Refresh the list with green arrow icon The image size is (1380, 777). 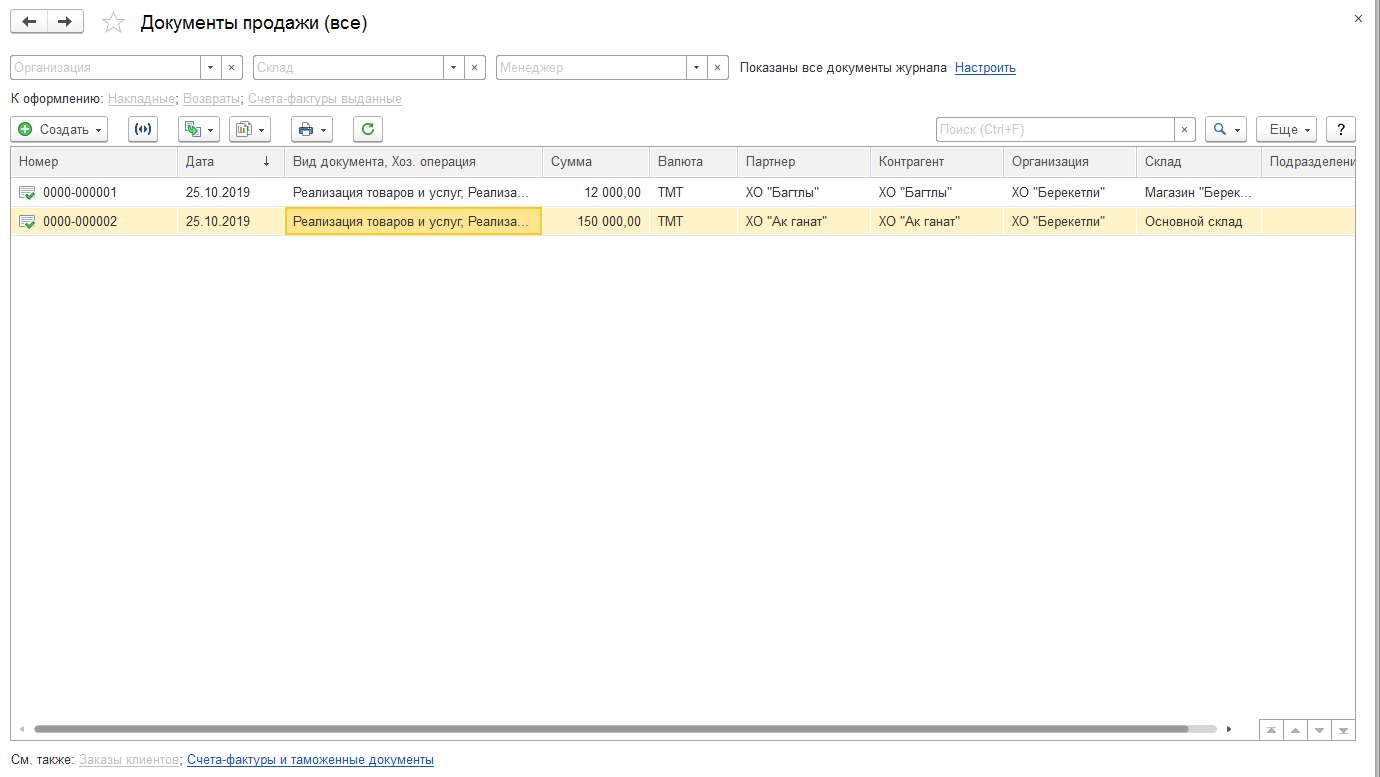pos(368,129)
